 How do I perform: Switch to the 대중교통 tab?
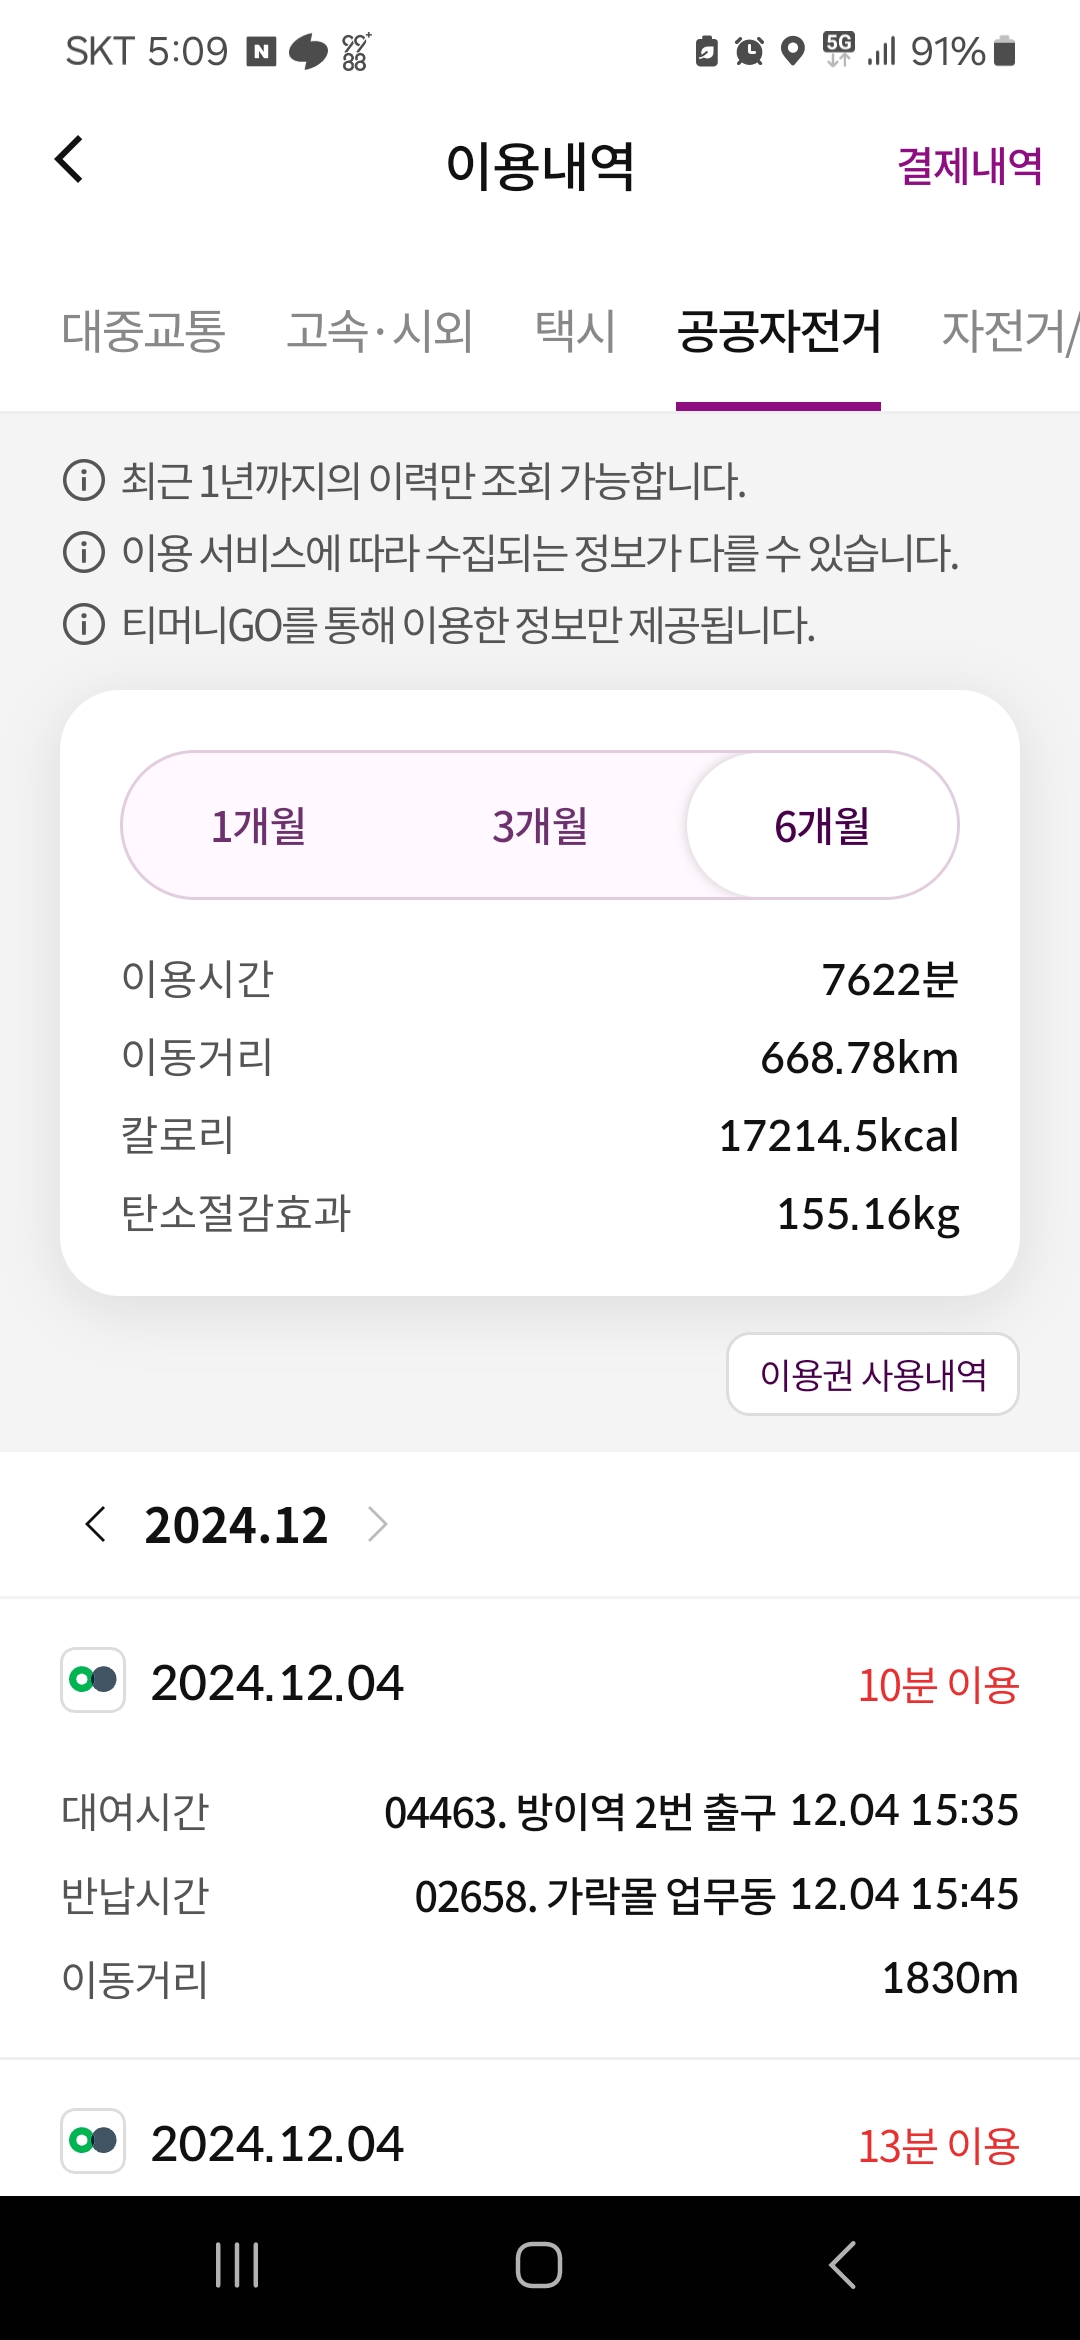coord(144,331)
